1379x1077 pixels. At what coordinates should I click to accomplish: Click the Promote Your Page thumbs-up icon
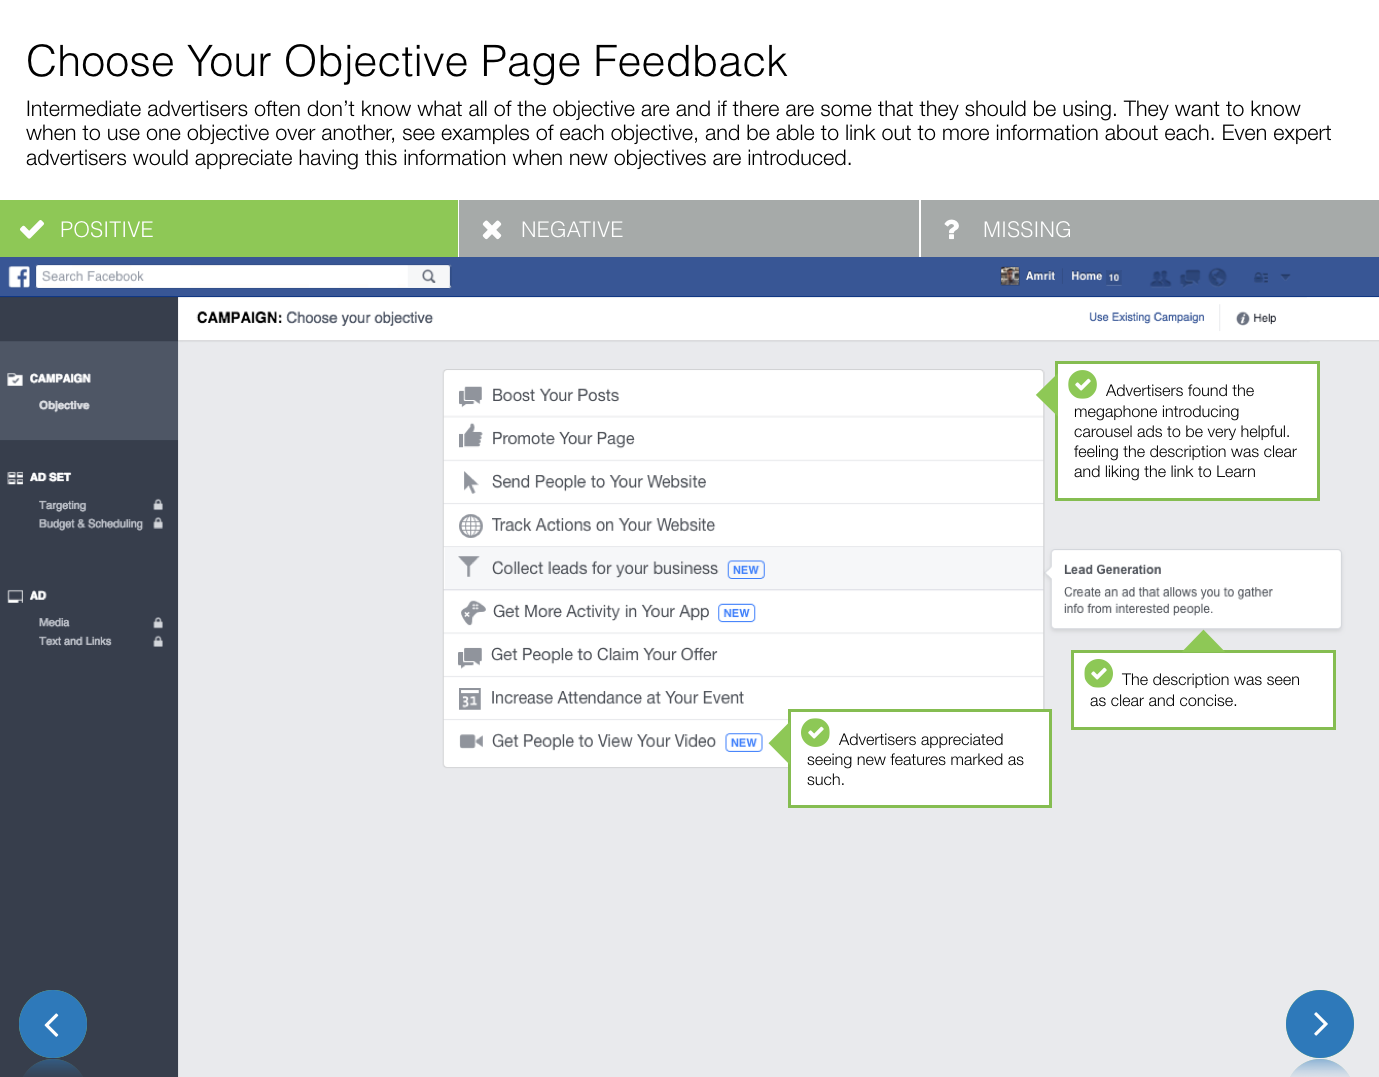click(x=470, y=437)
